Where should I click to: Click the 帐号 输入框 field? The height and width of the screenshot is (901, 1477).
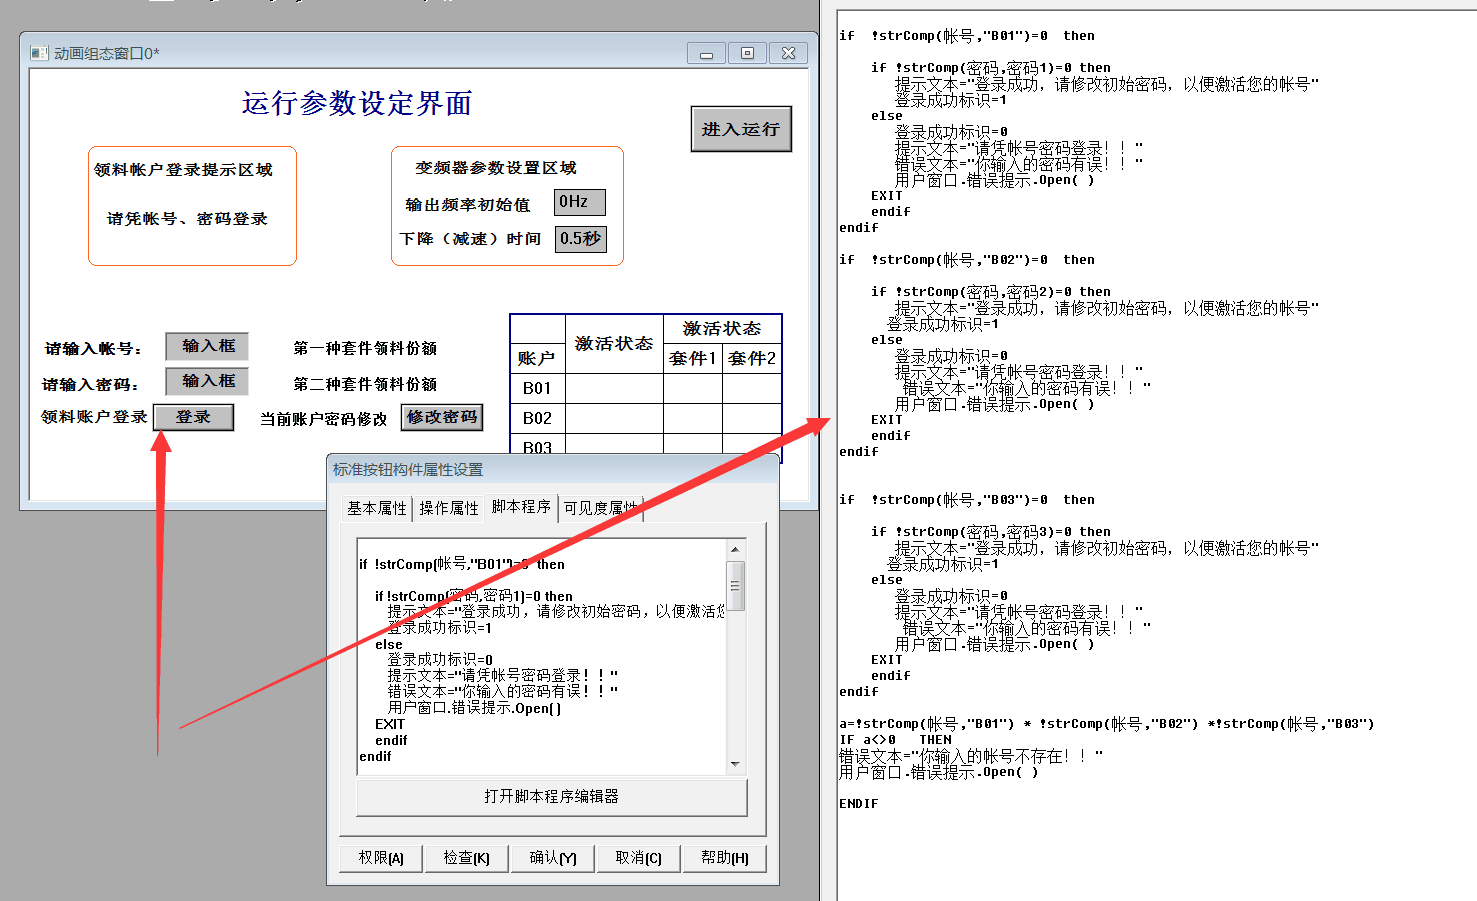click(207, 346)
